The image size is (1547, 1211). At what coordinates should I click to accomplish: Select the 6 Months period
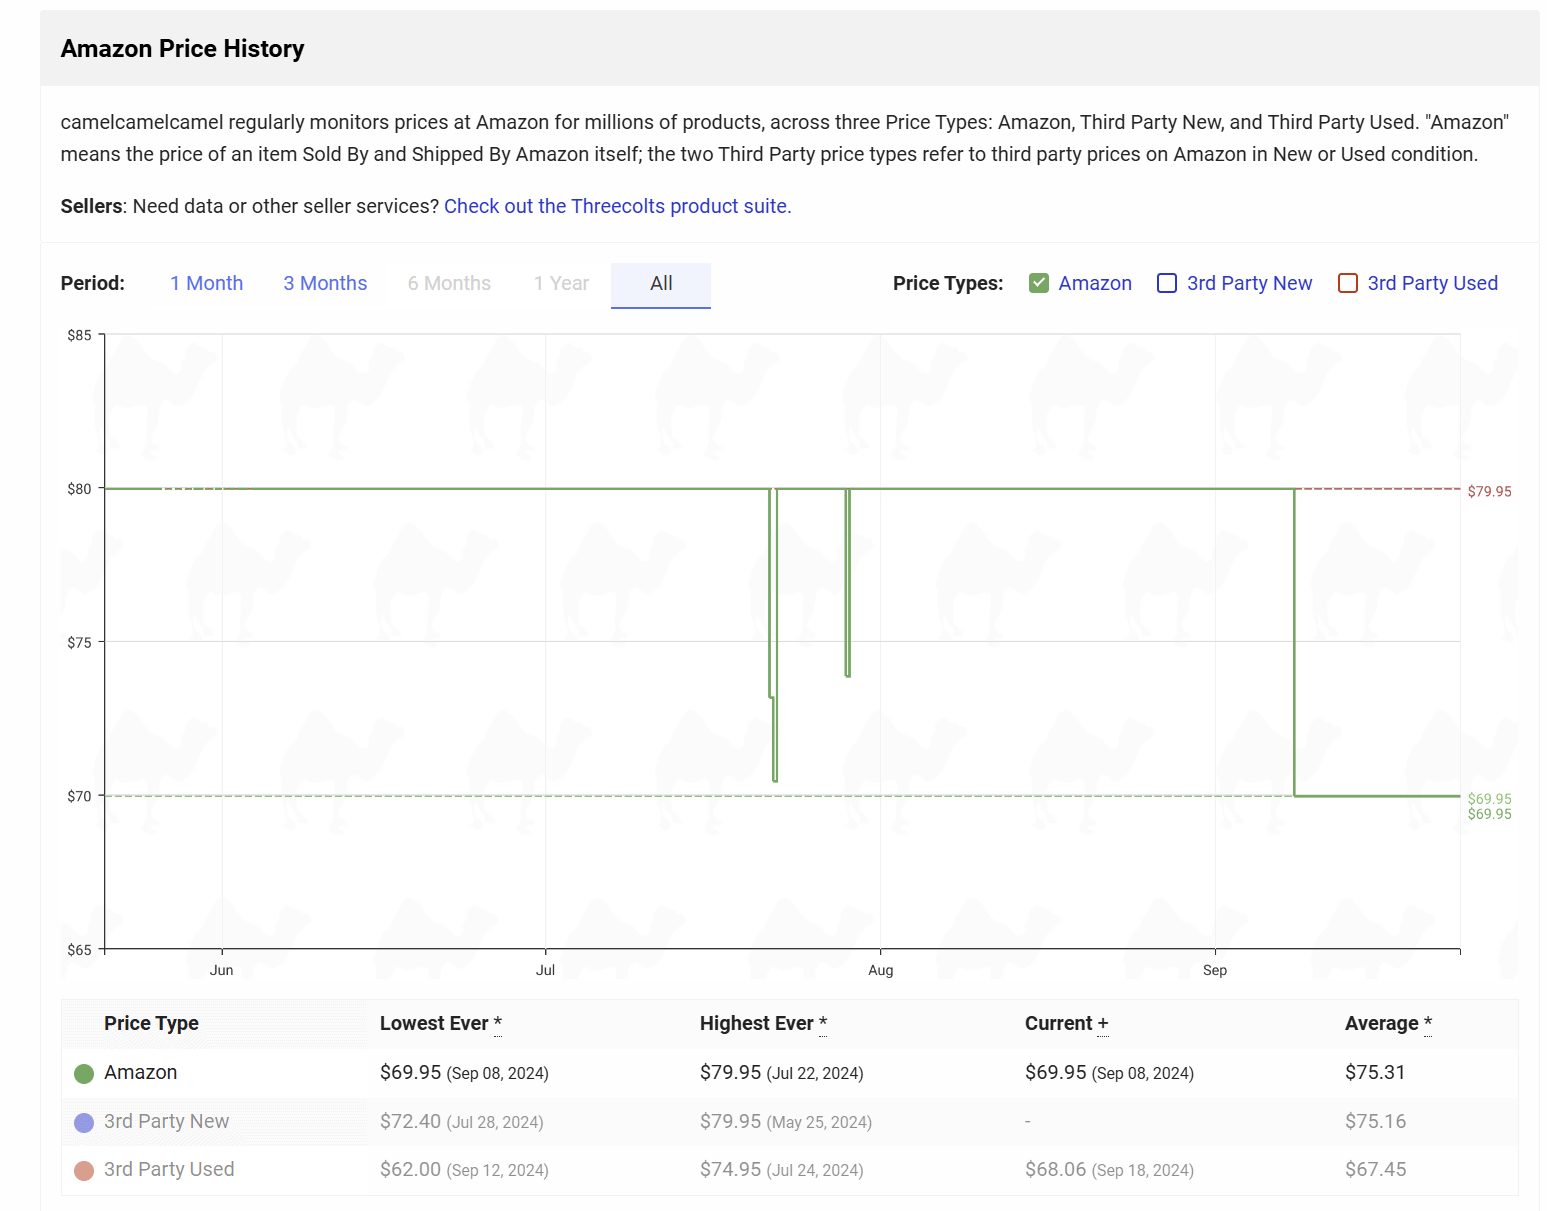pos(449,284)
